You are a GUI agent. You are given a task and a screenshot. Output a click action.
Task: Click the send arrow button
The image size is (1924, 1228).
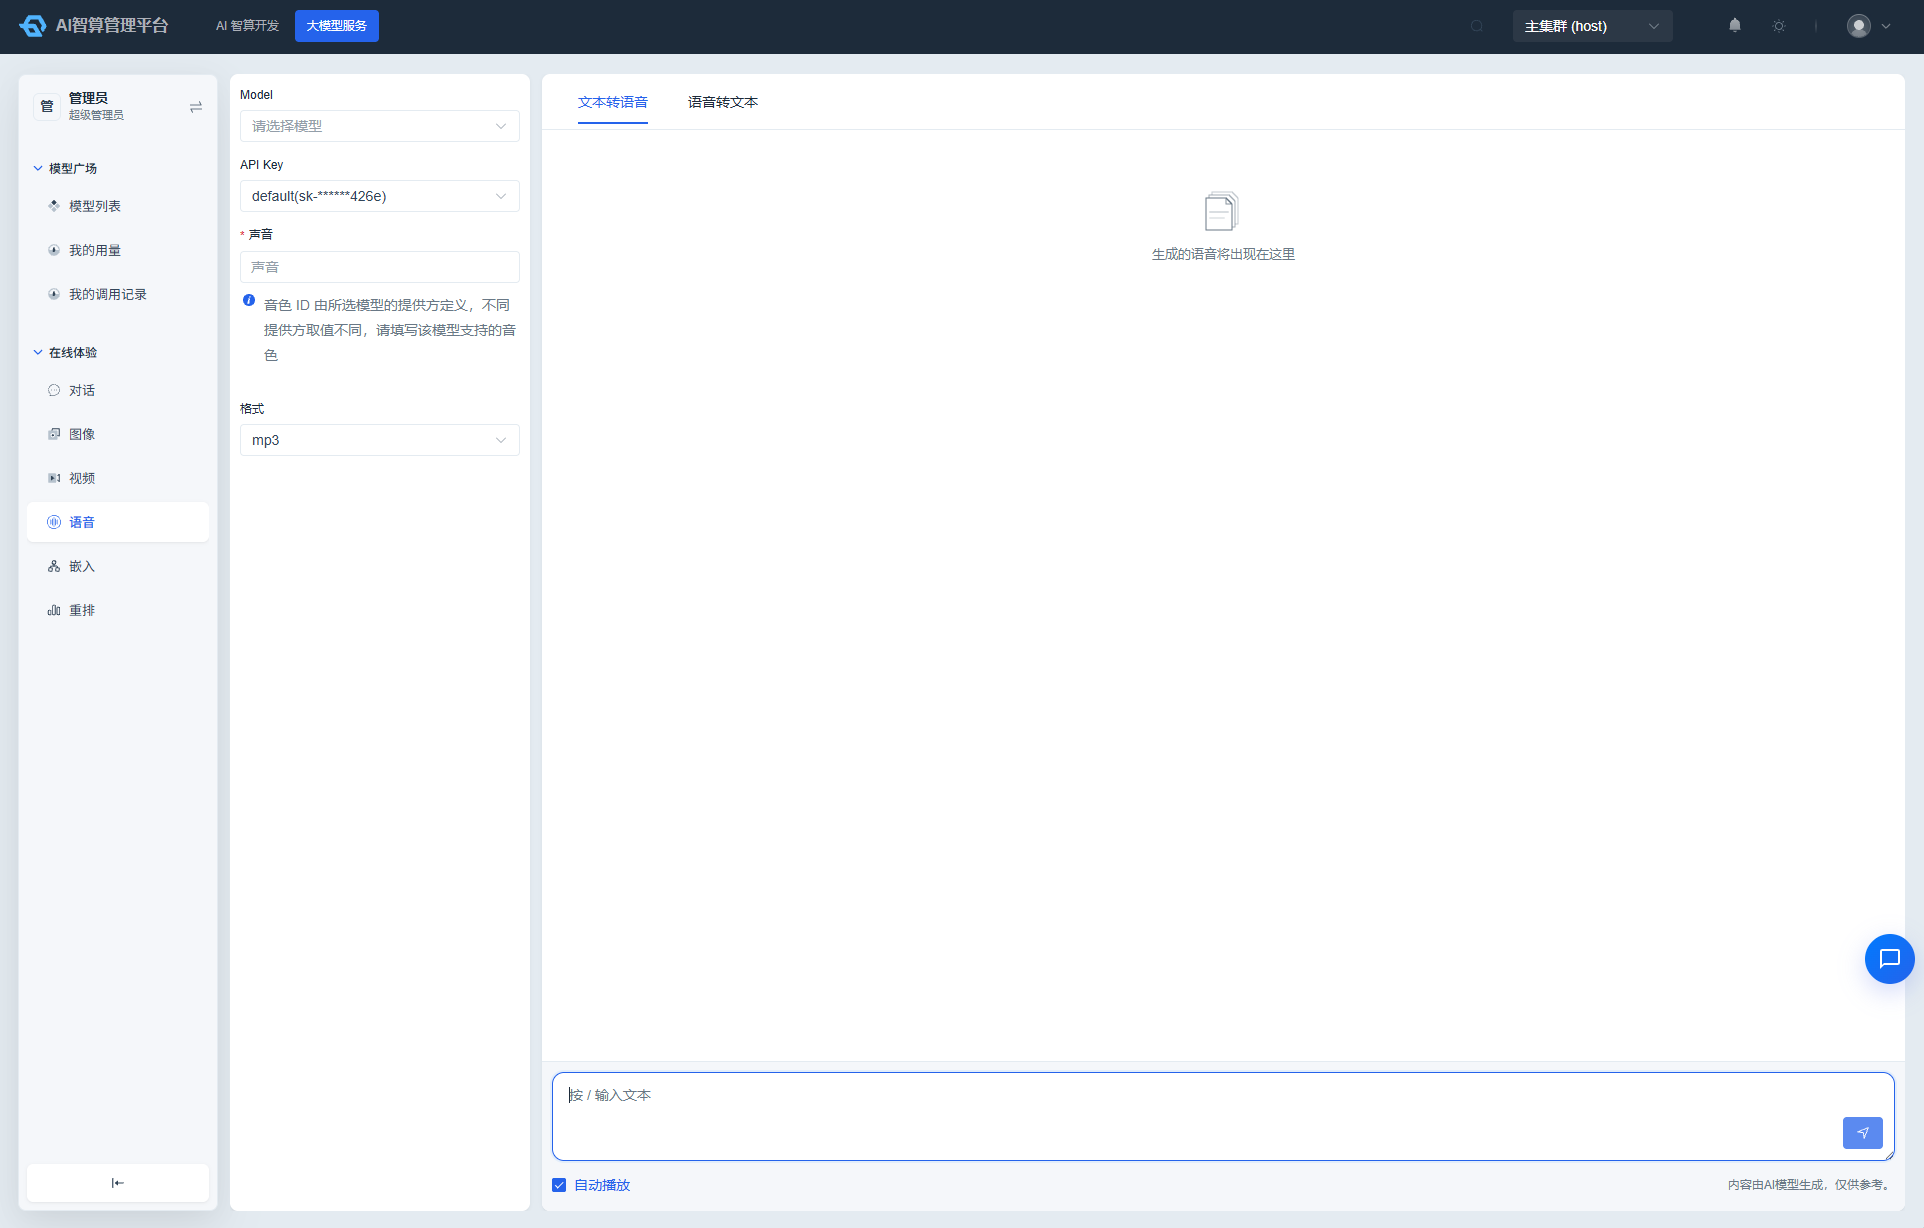pyautogui.click(x=1862, y=1133)
